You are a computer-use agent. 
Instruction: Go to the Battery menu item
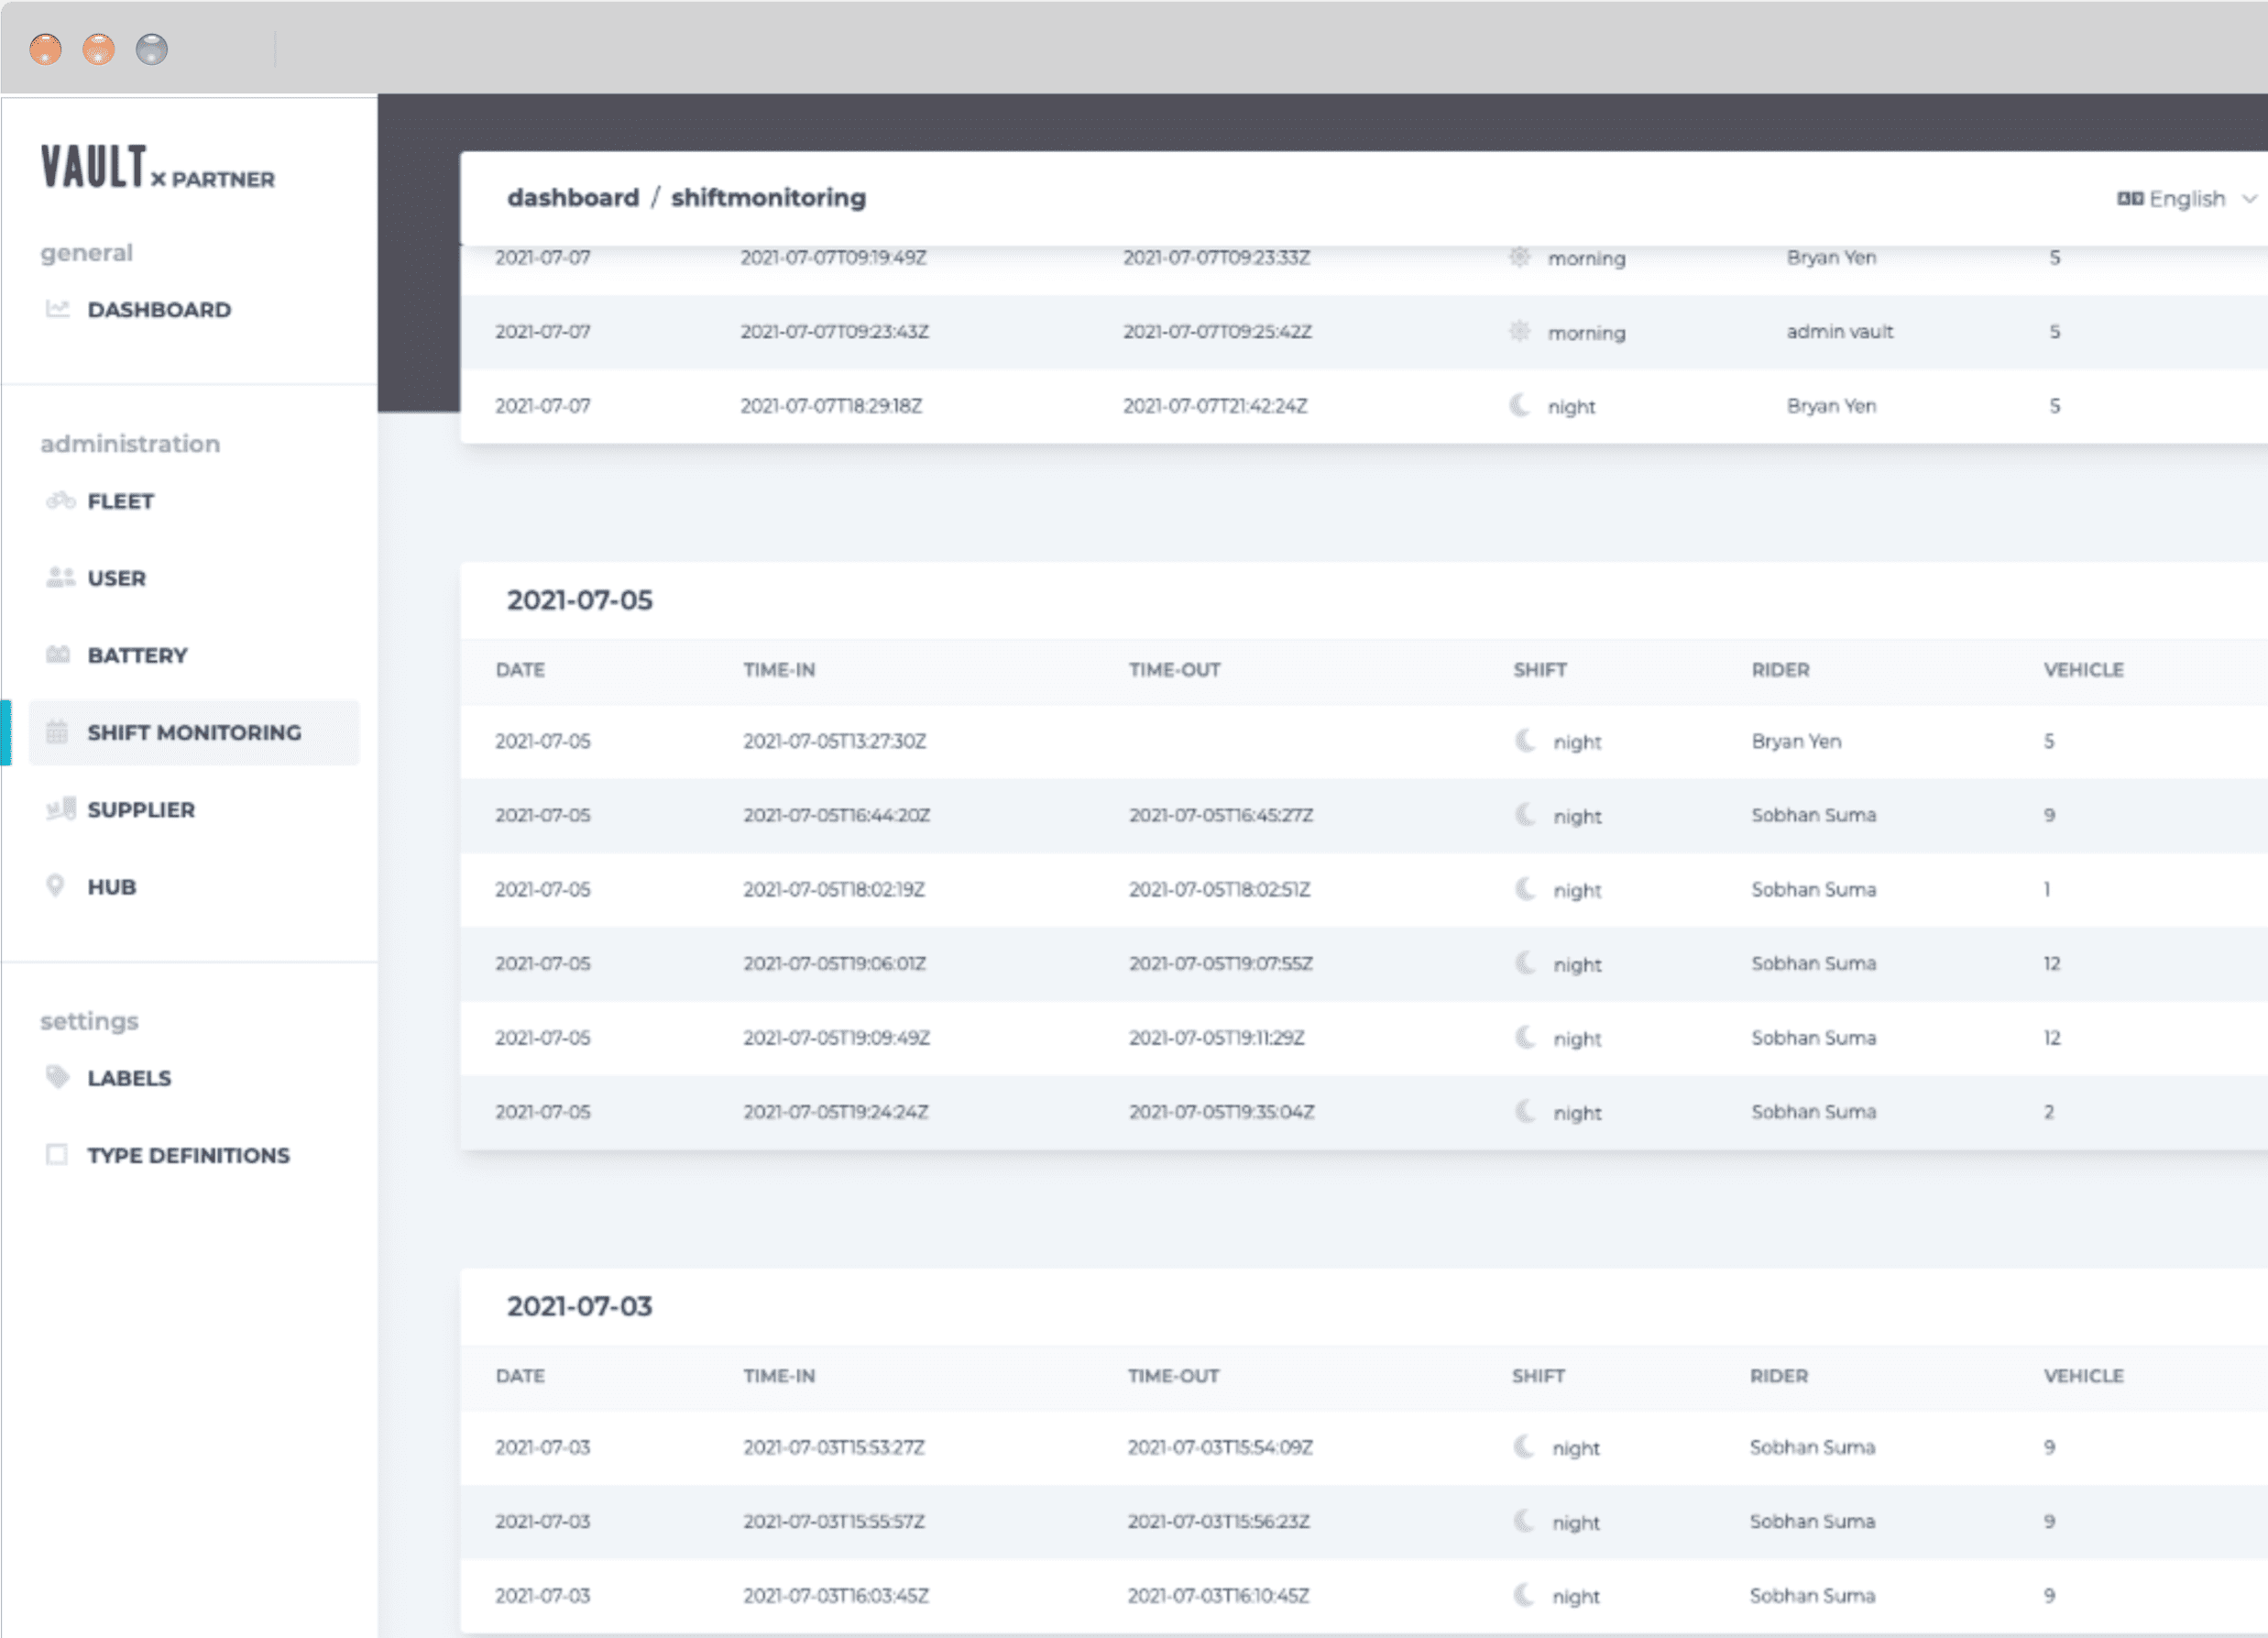pyautogui.click(x=137, y=655)
